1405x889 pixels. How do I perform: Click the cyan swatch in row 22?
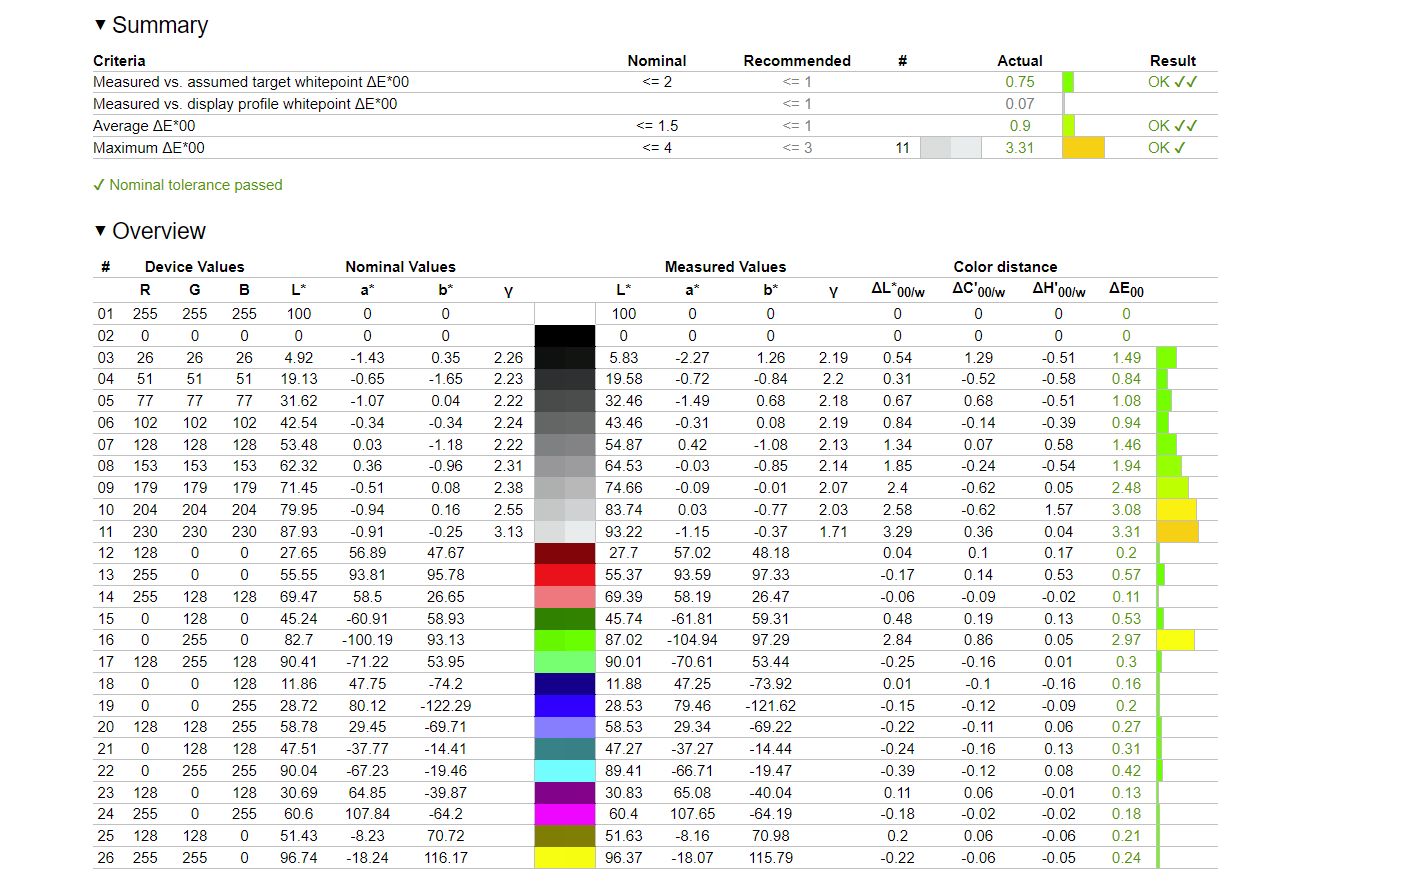[x=565, y=771]
